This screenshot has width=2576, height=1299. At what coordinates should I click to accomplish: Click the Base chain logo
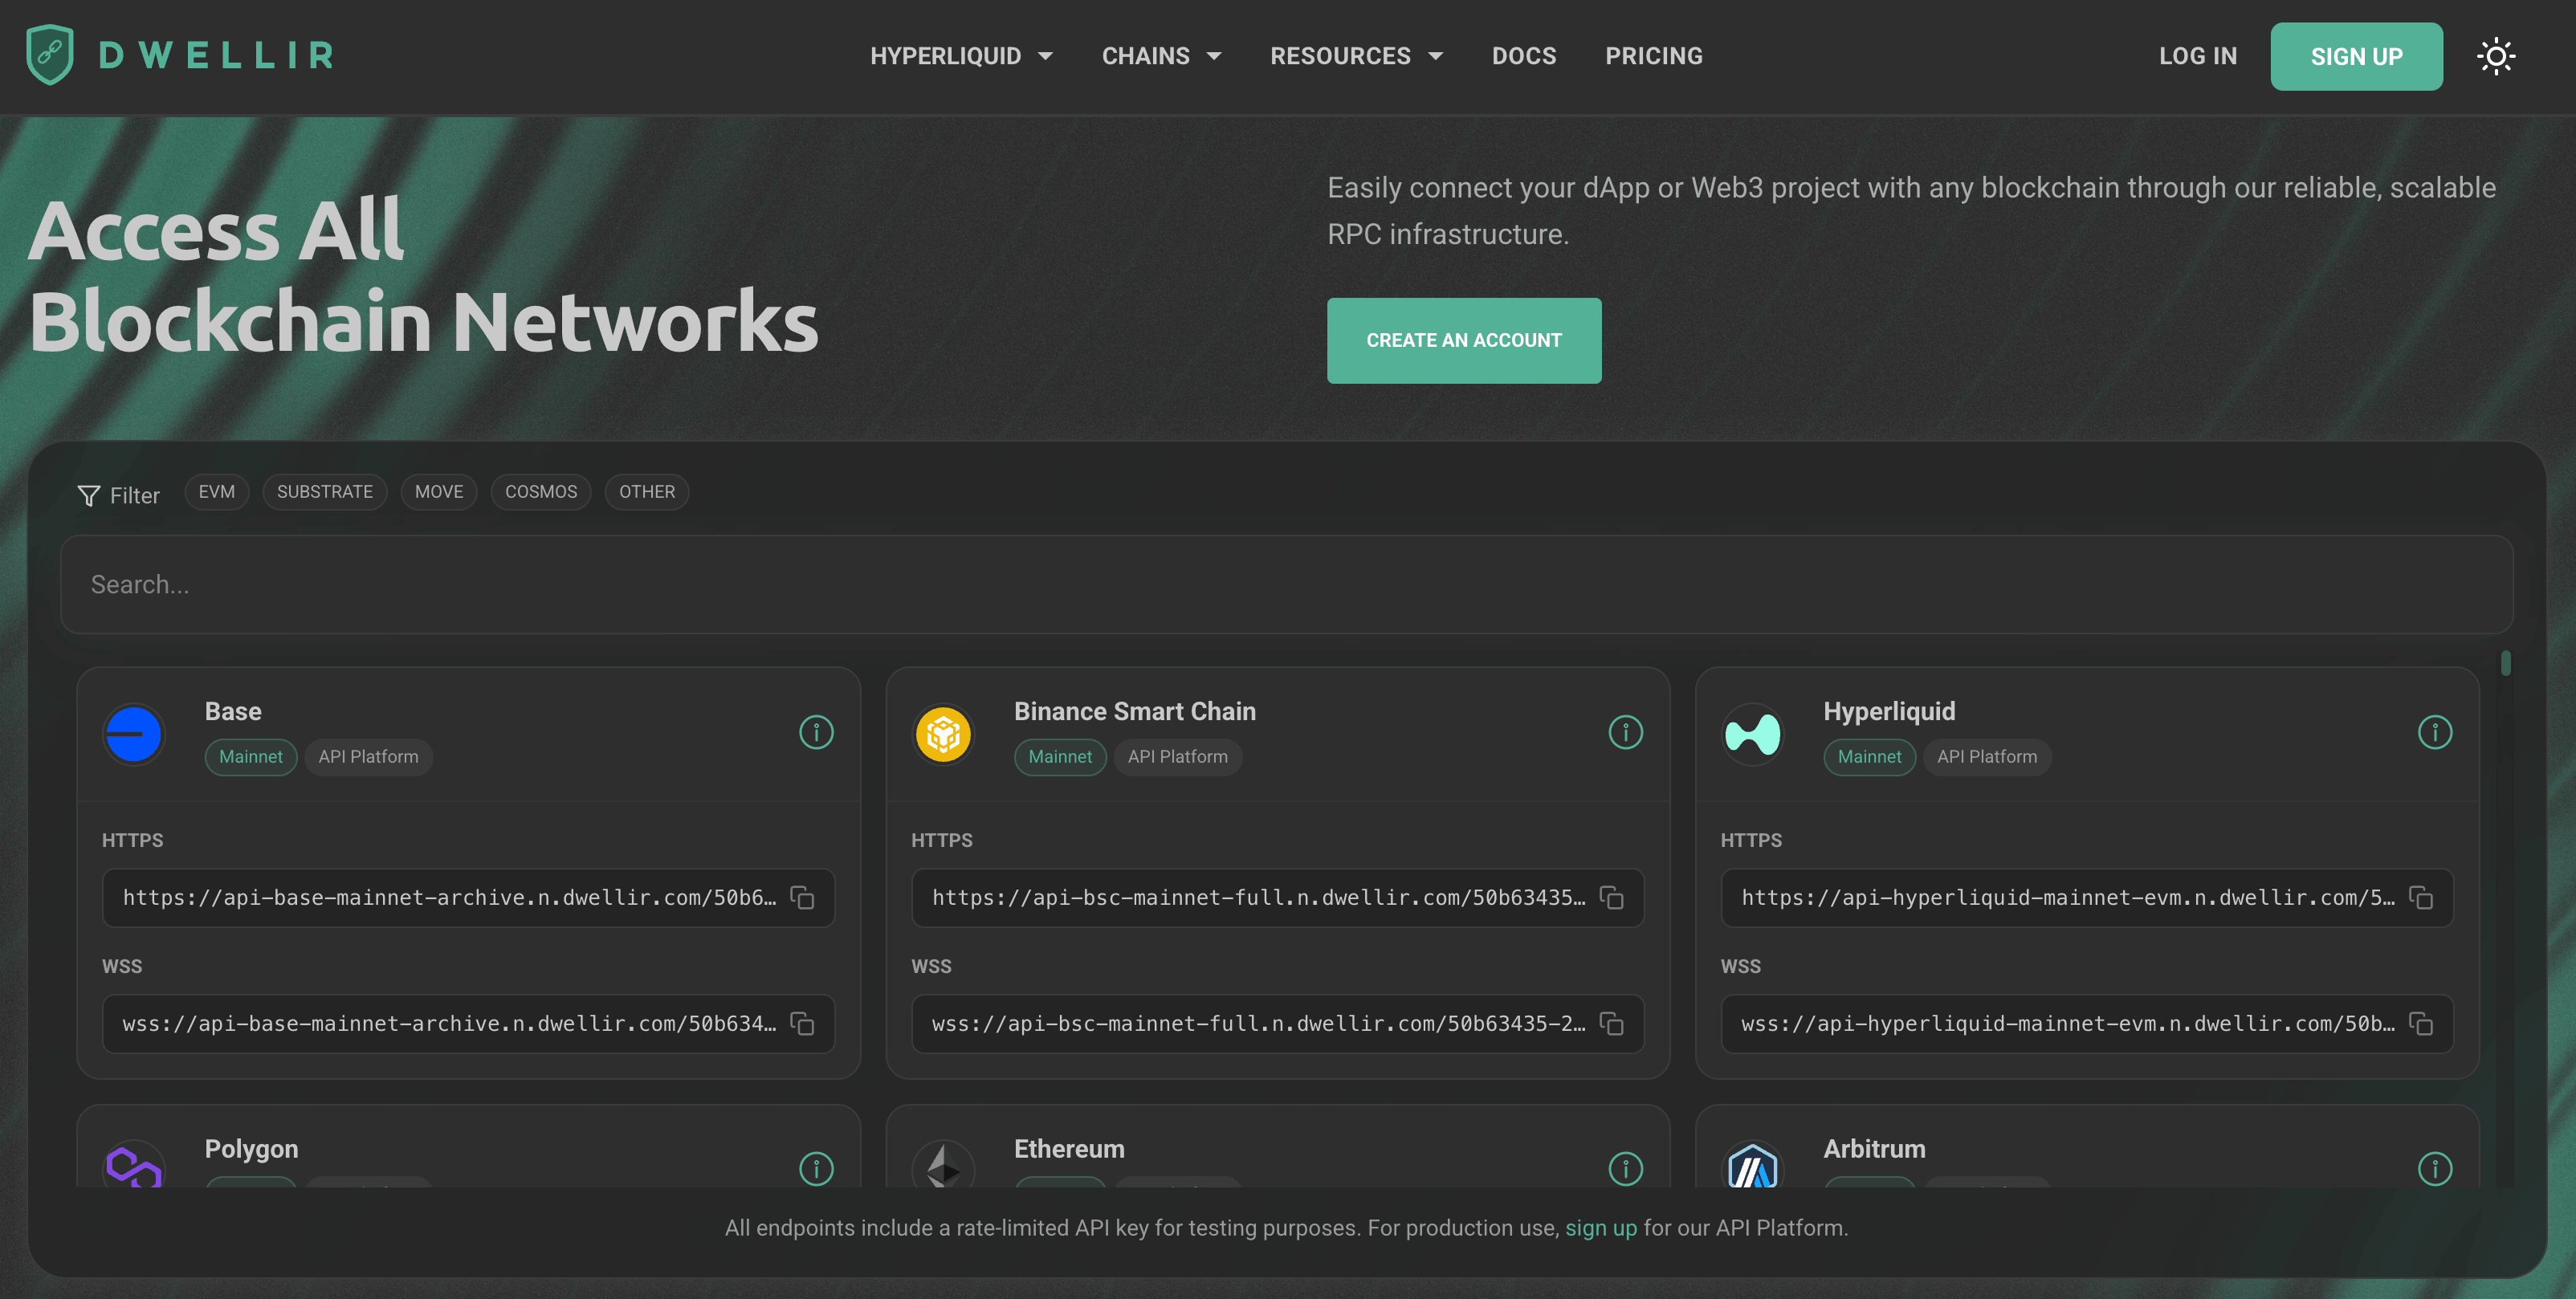tap(133, 734)
